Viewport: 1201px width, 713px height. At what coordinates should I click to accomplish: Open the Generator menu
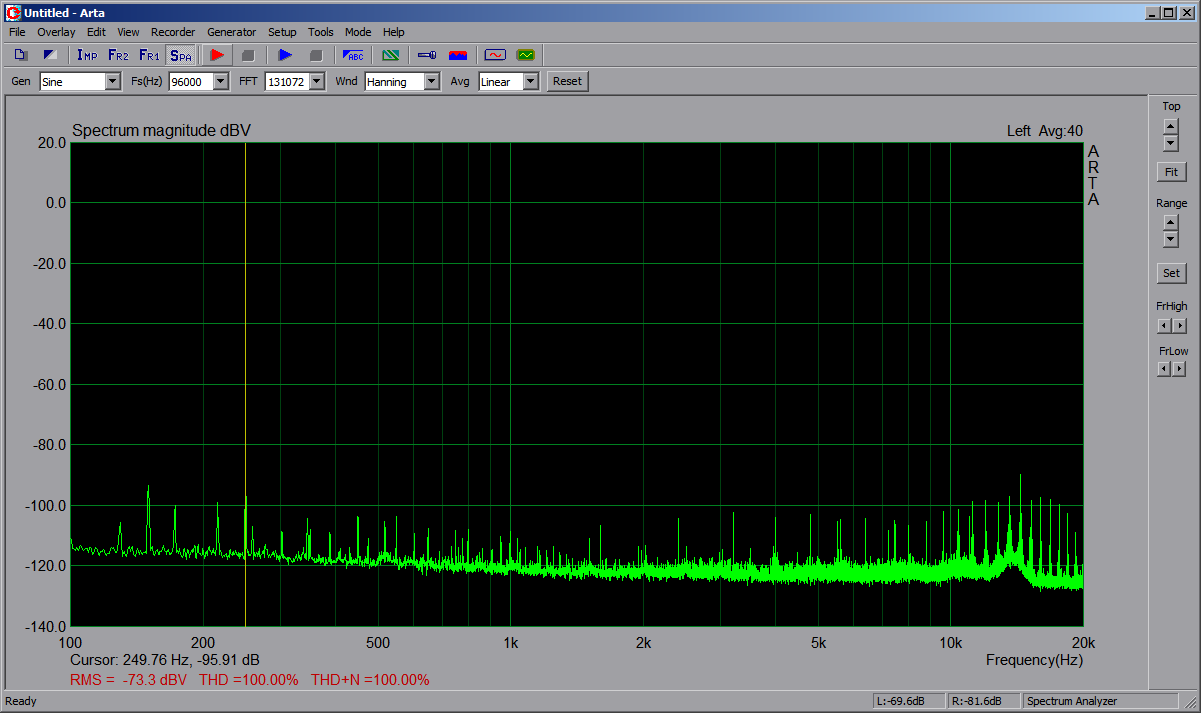(231, 32)
